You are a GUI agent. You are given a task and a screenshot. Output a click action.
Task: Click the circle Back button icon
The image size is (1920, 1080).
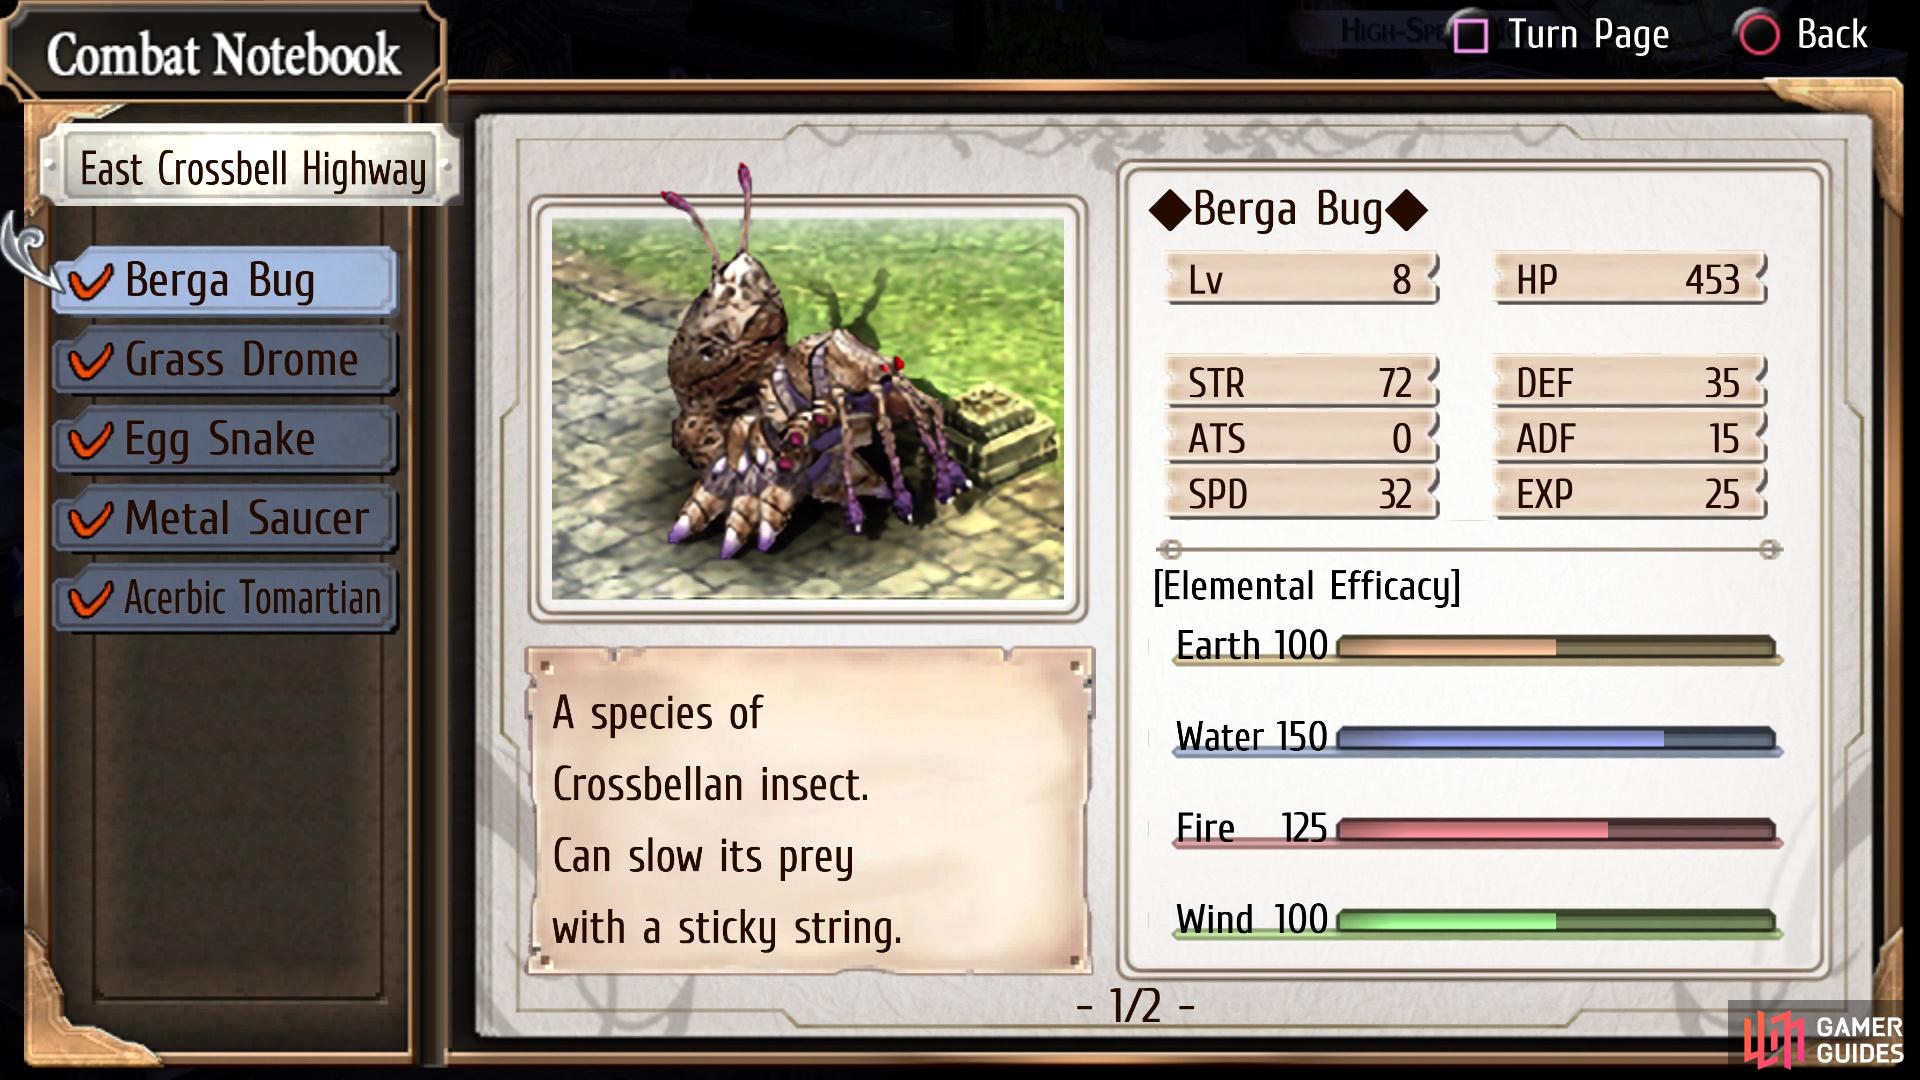pyautogui.click(x=1758, y=35)
